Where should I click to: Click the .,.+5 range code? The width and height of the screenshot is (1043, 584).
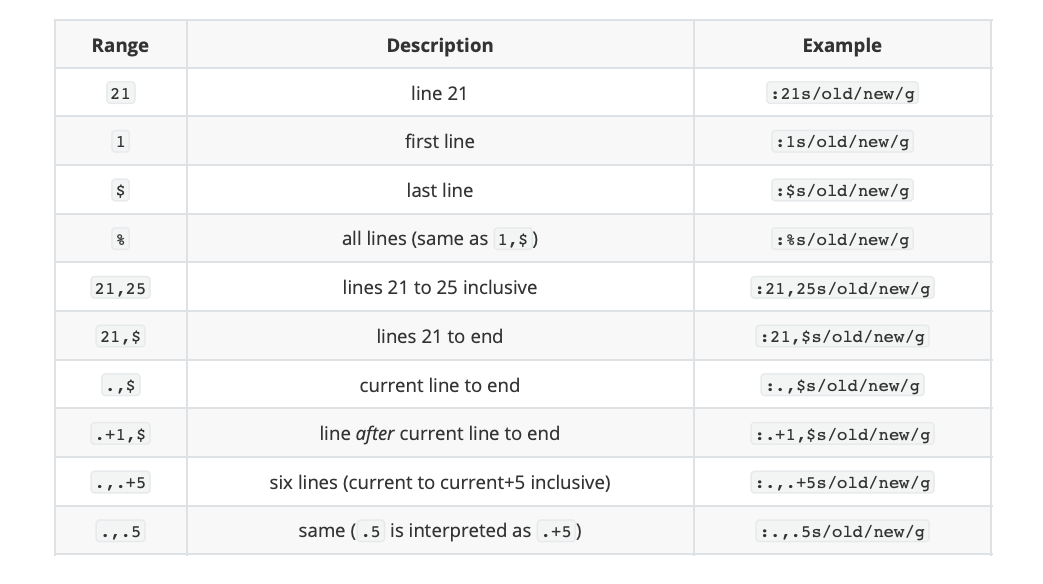[x=120, y=483]
